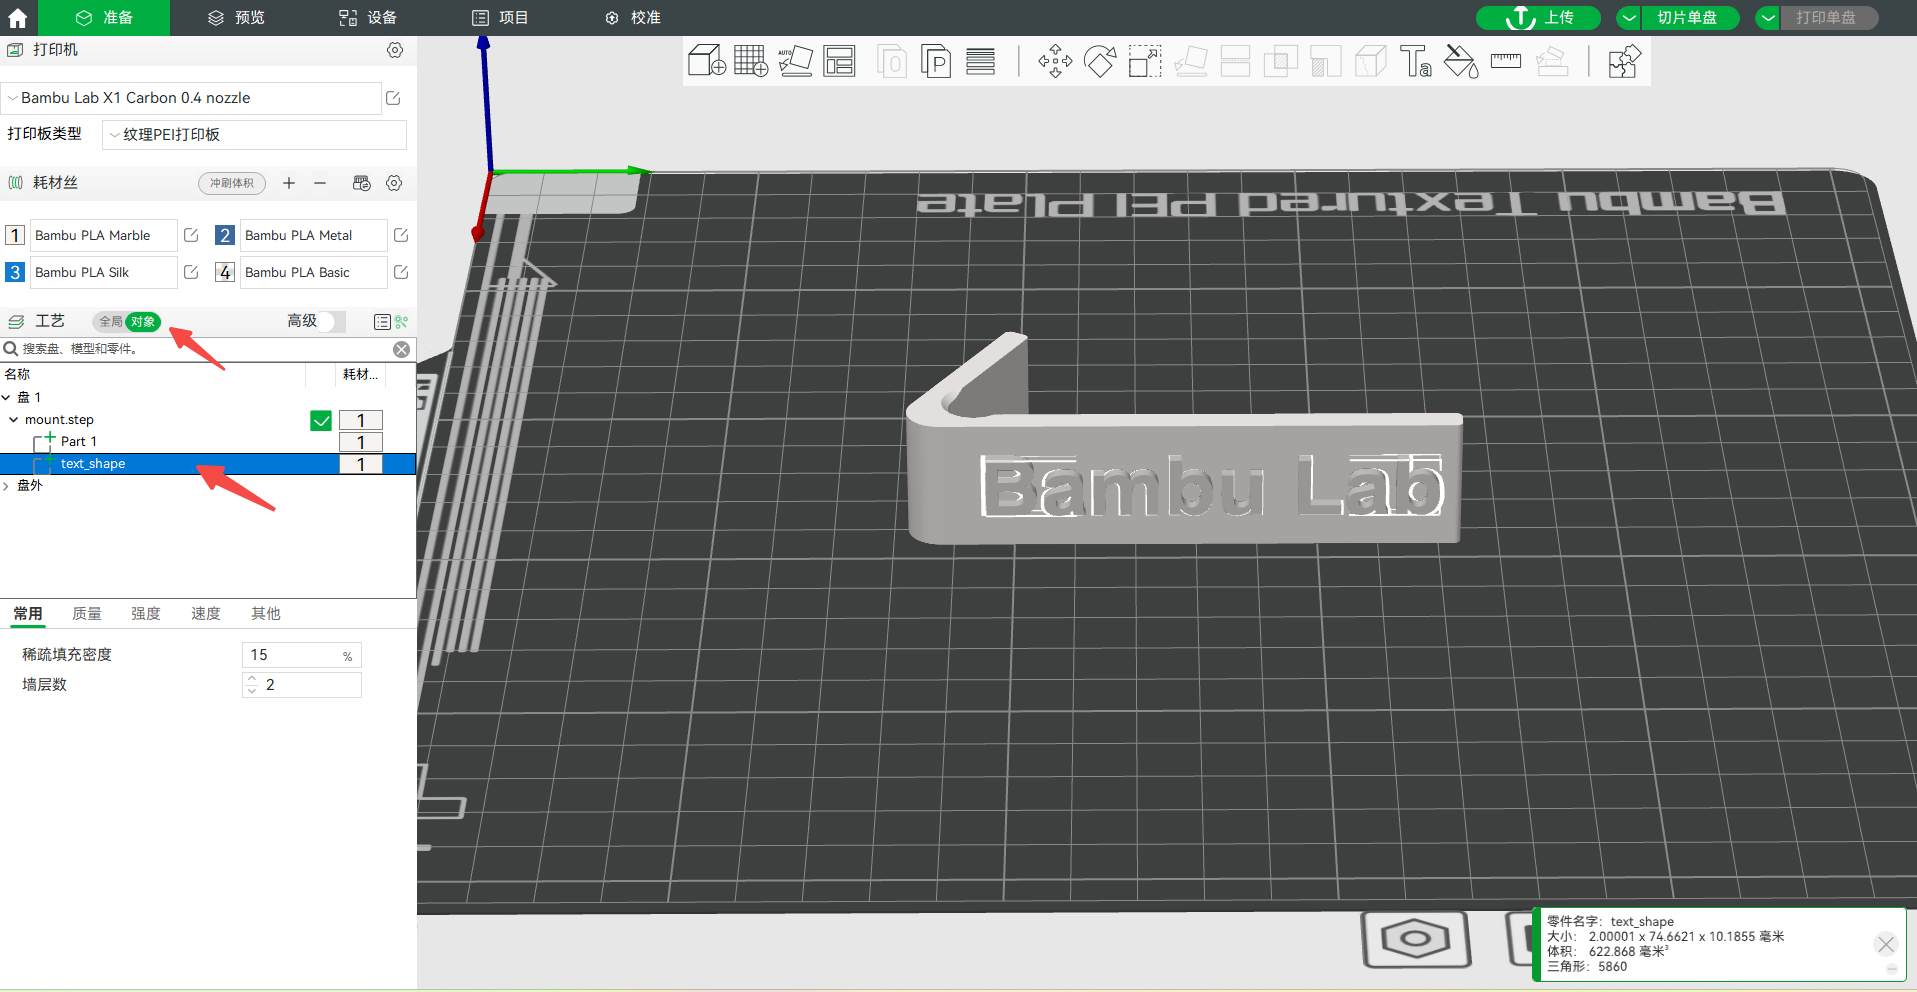The height and width of the screenshot is (992, 1917).
Task: Open the Bambu PLA Basic filament dropdown
Action: [x=313, y=272]
